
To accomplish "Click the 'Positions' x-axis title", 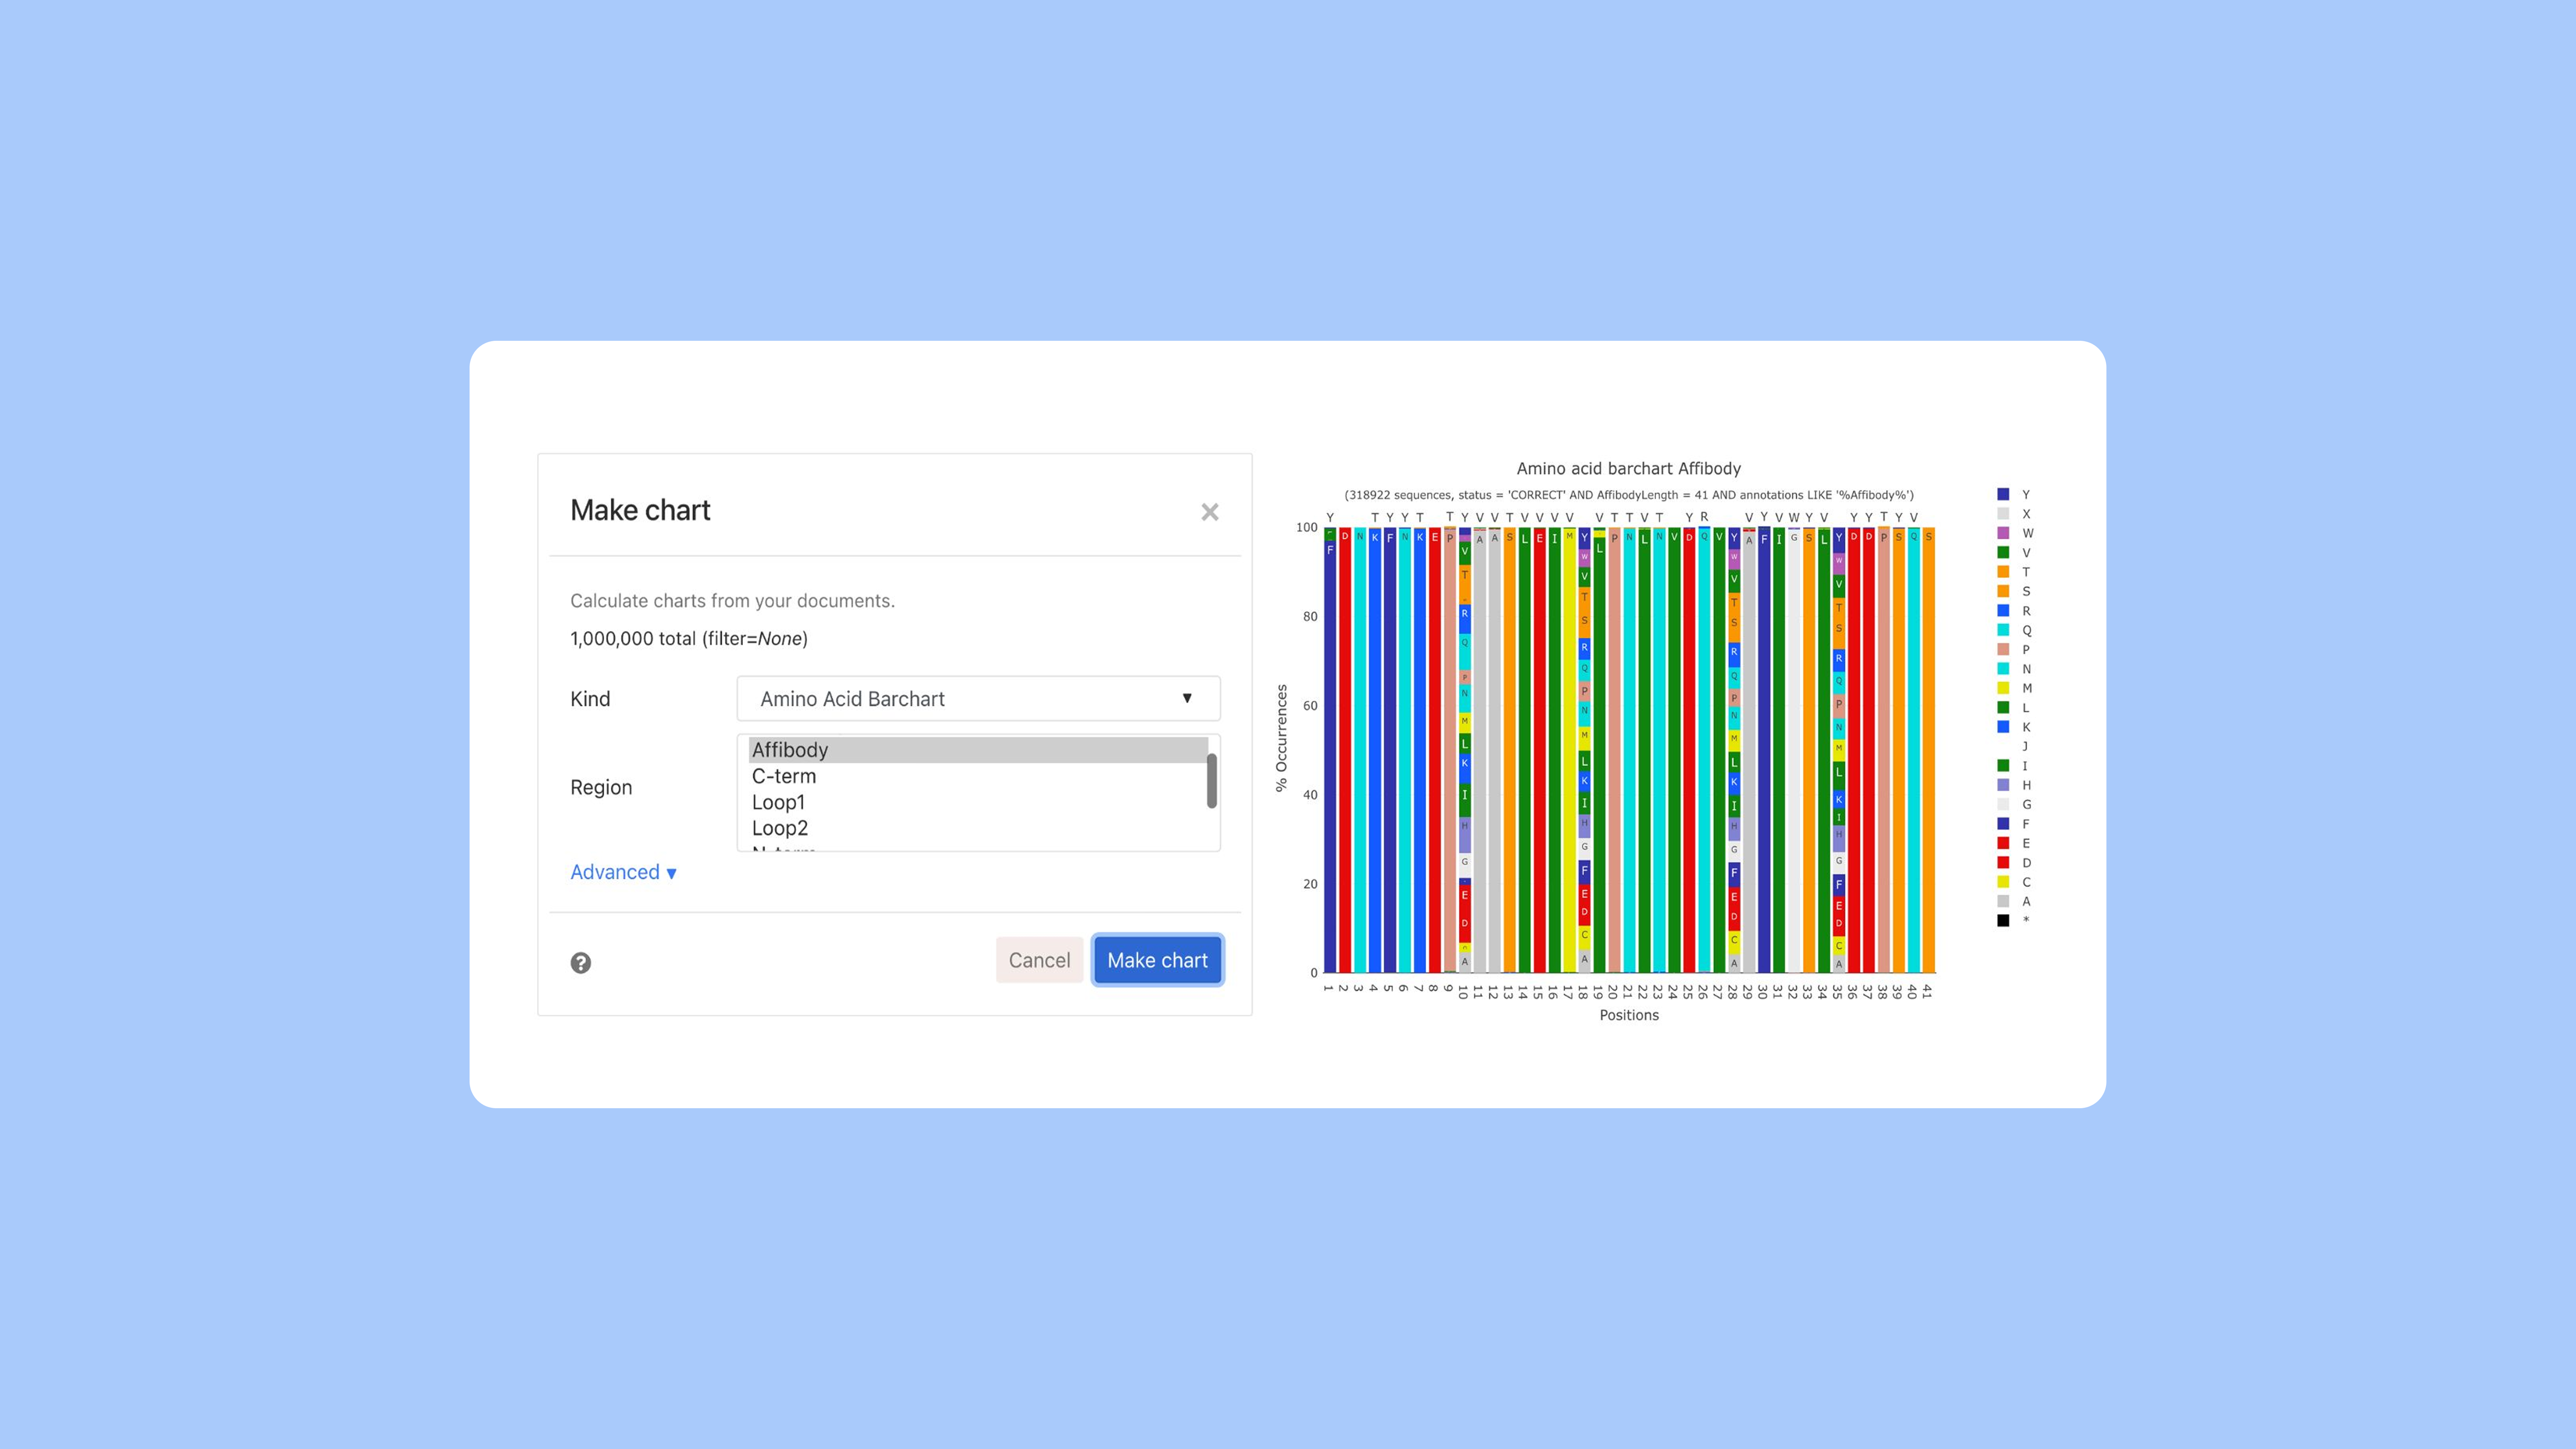I will pos(1629,1015).
